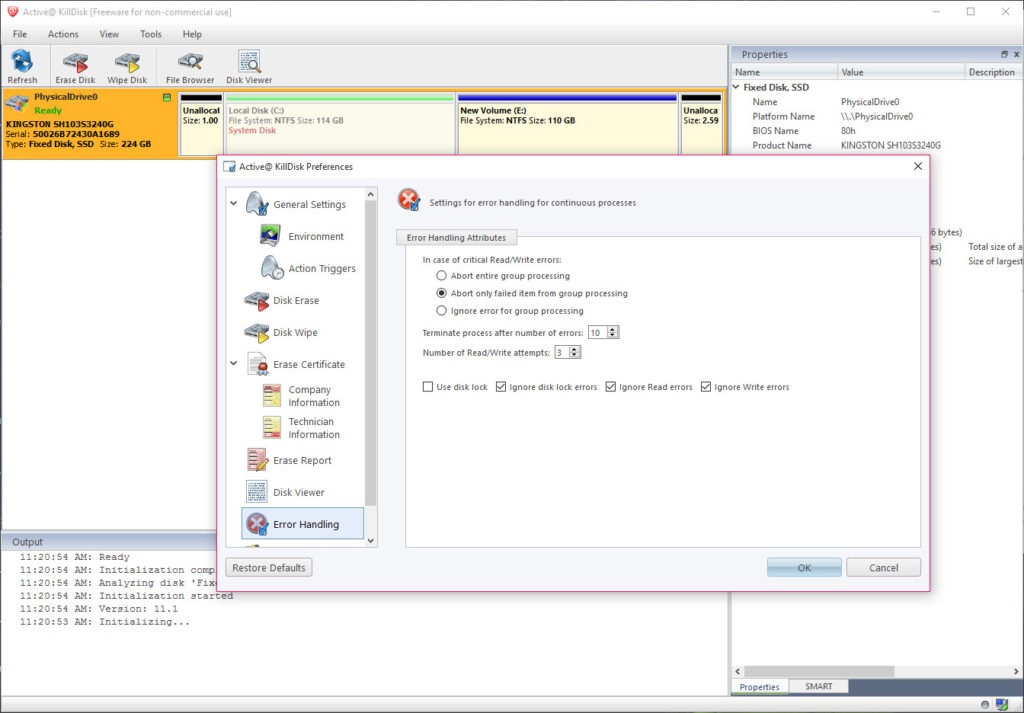The image size is (1024, 713).
Task: Close the Preferences dialog
Action: [x=918, y=166]
